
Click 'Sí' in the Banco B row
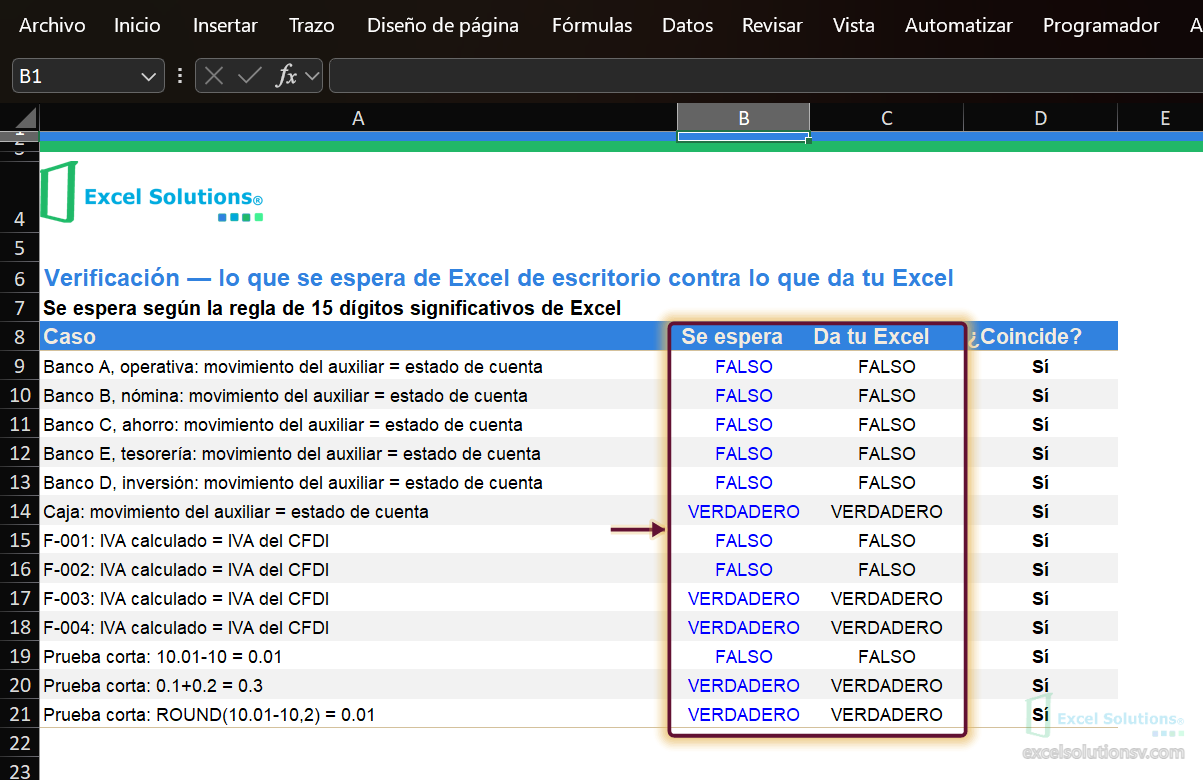(1040, 395)
